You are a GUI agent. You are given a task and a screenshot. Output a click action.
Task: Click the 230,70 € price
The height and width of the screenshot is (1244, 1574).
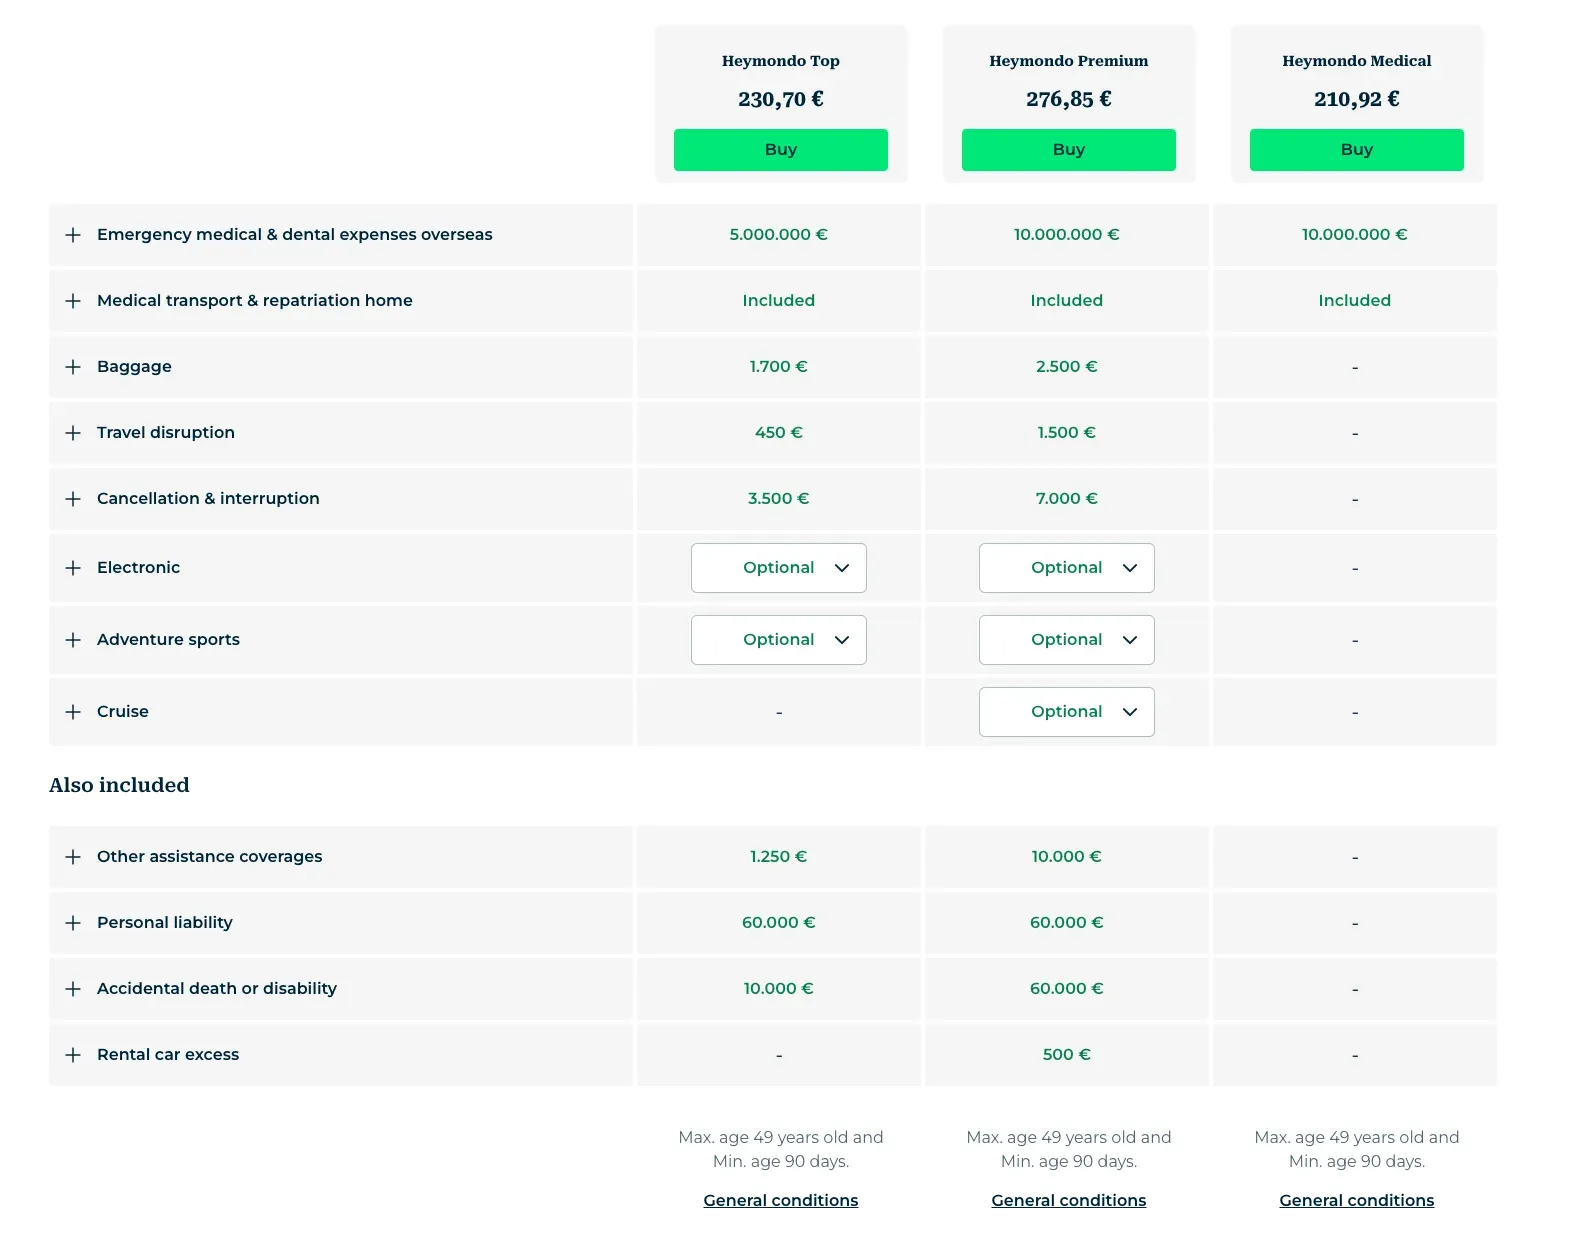pos(781,99)
